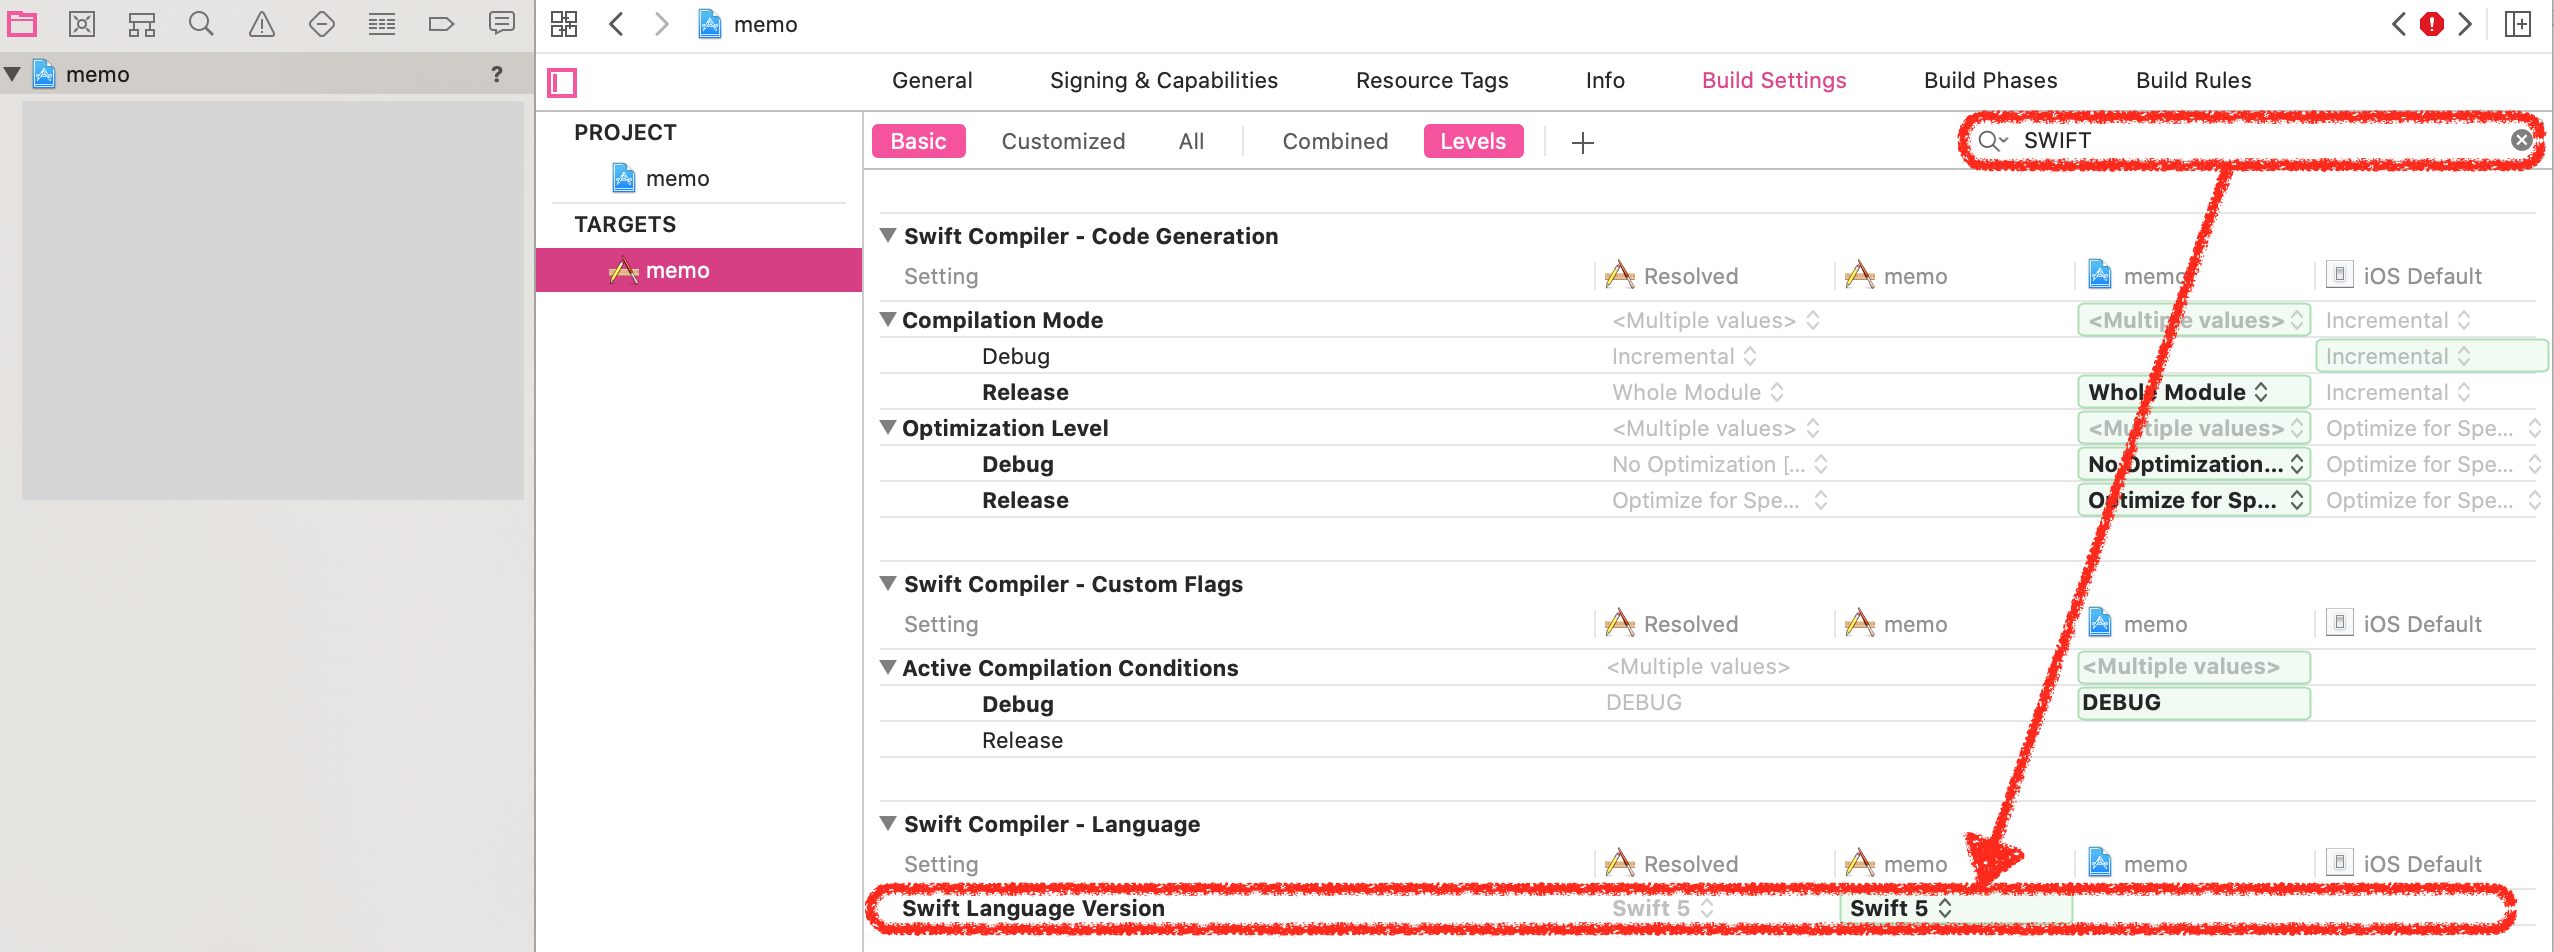The height and width of the screenshot is (952, 2554).
Task: Select memo target under TARGETS
Action: (699, 270)
